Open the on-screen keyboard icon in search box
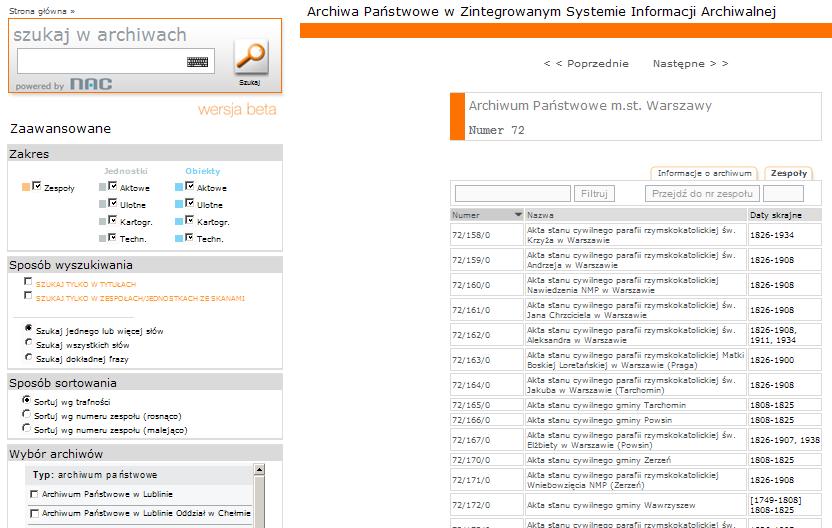The image size is (832, 528). click(x=197, y=62)
